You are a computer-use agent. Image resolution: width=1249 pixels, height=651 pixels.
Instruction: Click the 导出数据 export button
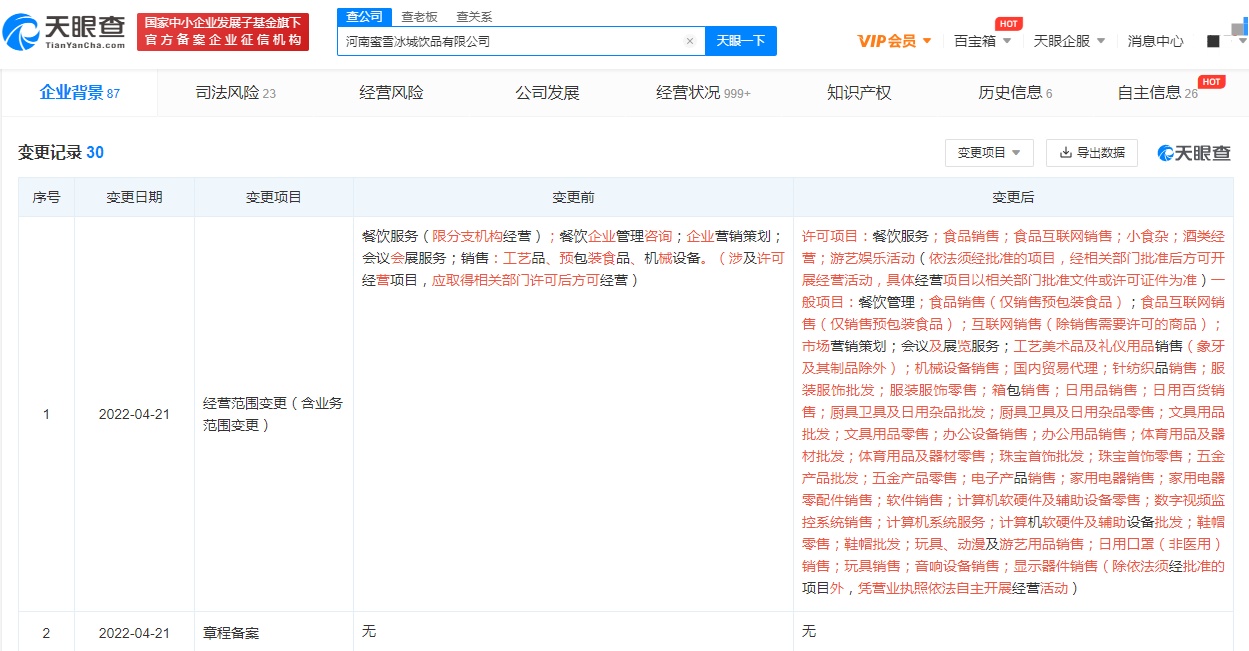pyautogui.click(x=1092, y=153)
